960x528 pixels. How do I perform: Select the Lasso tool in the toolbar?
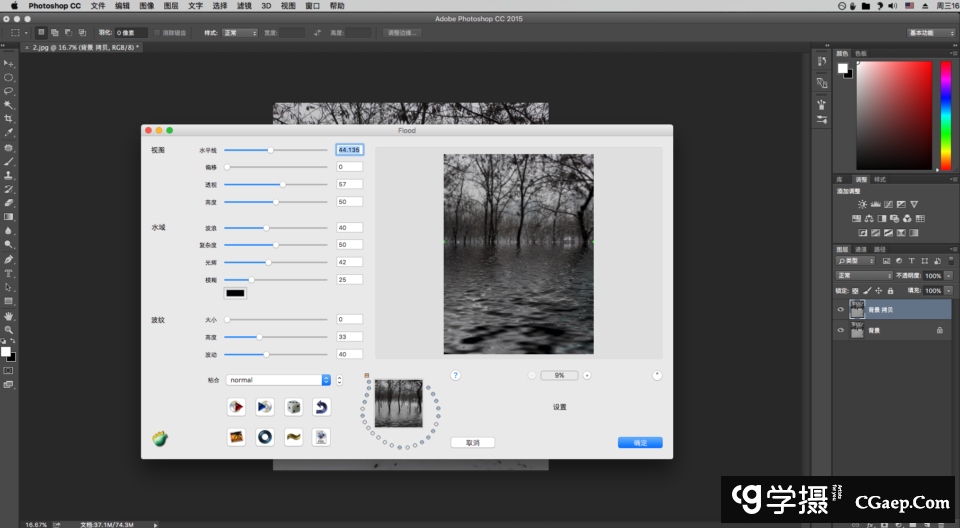(x=9, y=91)
